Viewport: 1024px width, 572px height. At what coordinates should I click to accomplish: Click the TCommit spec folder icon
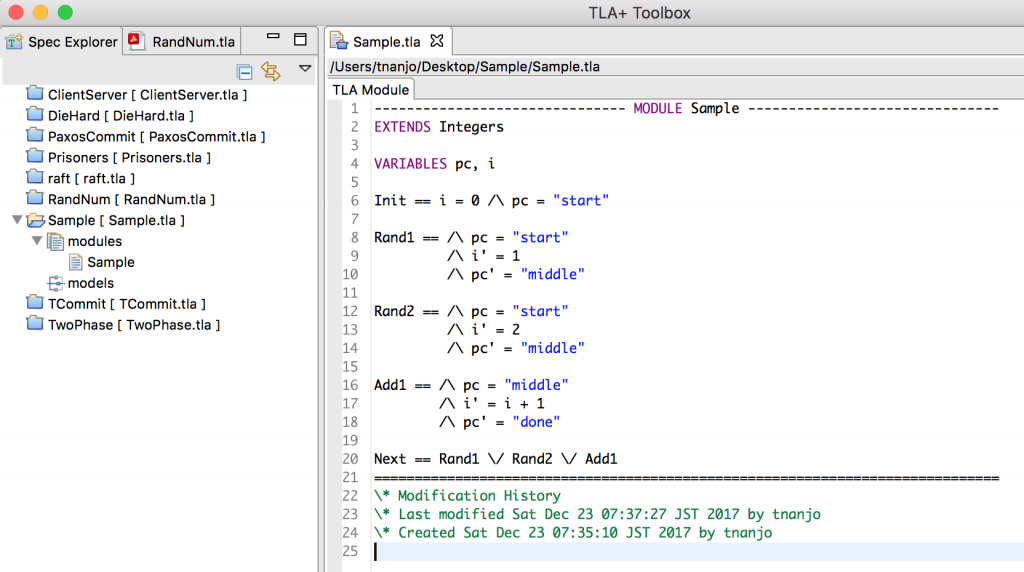tap(35, 302)
